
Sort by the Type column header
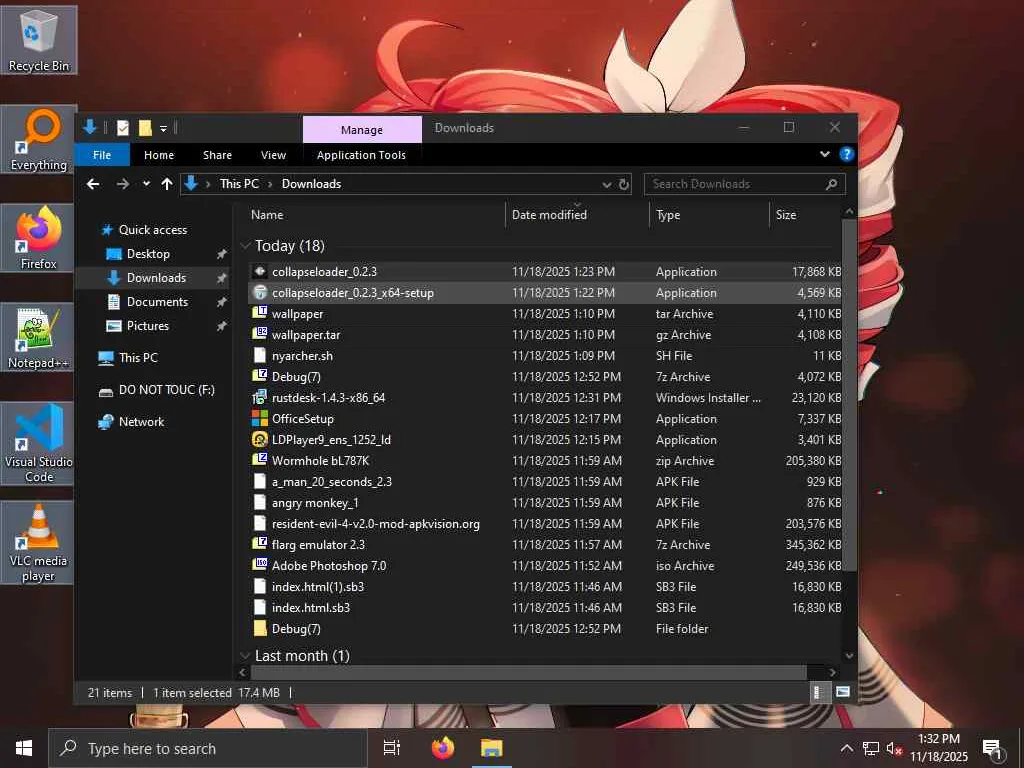(710, 215)
